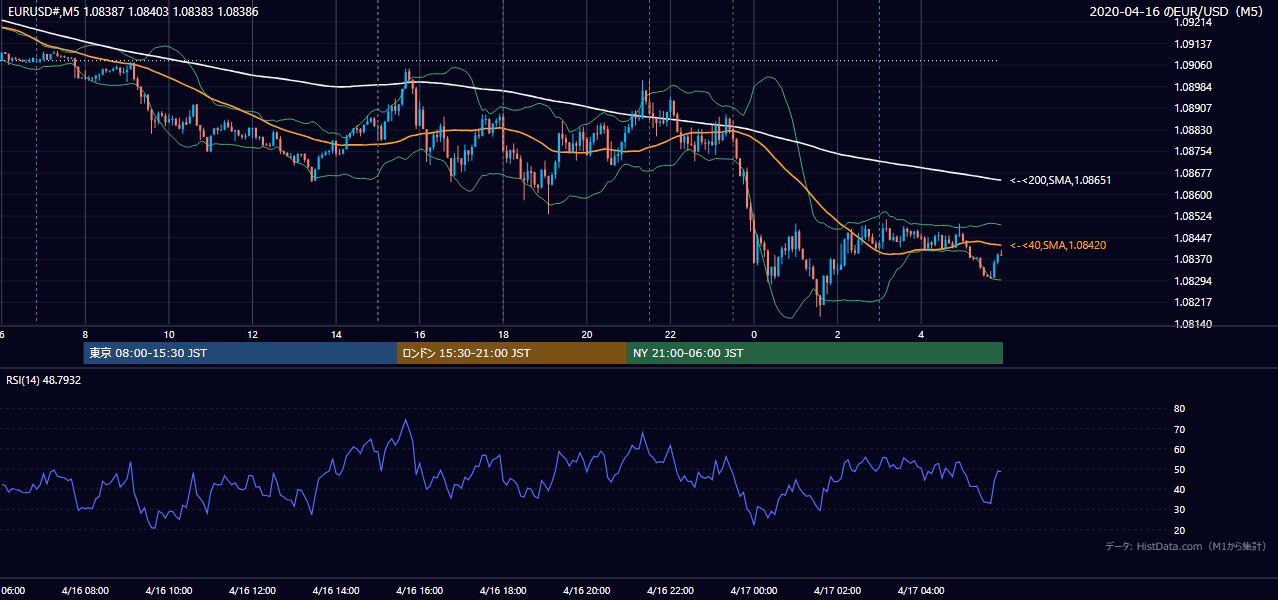This screenshot has width=1278, height=600.
Task: Click price axis value 1.08370
Action: [x=1192, y=259]
